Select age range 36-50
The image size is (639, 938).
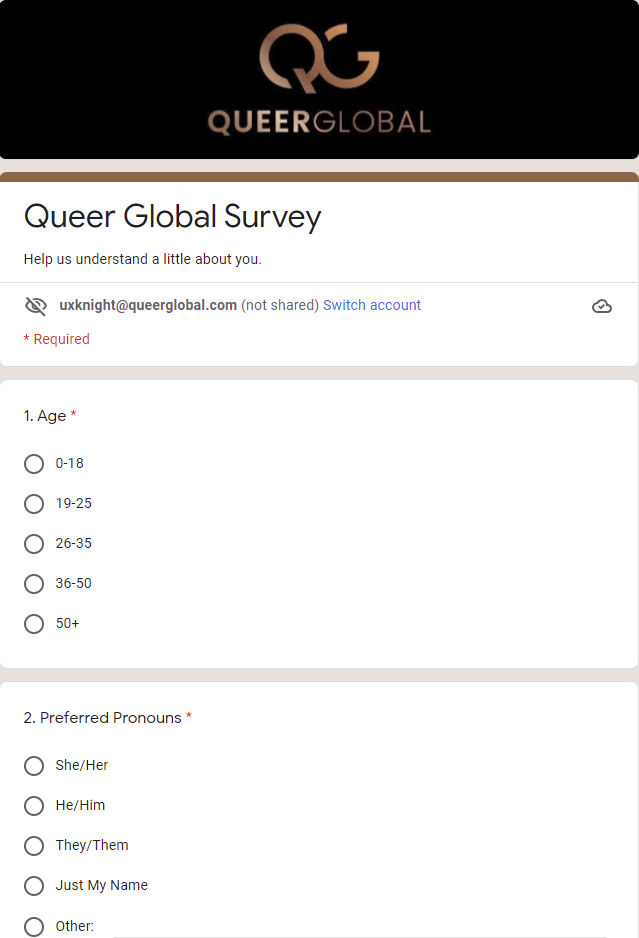coord(34,584)
